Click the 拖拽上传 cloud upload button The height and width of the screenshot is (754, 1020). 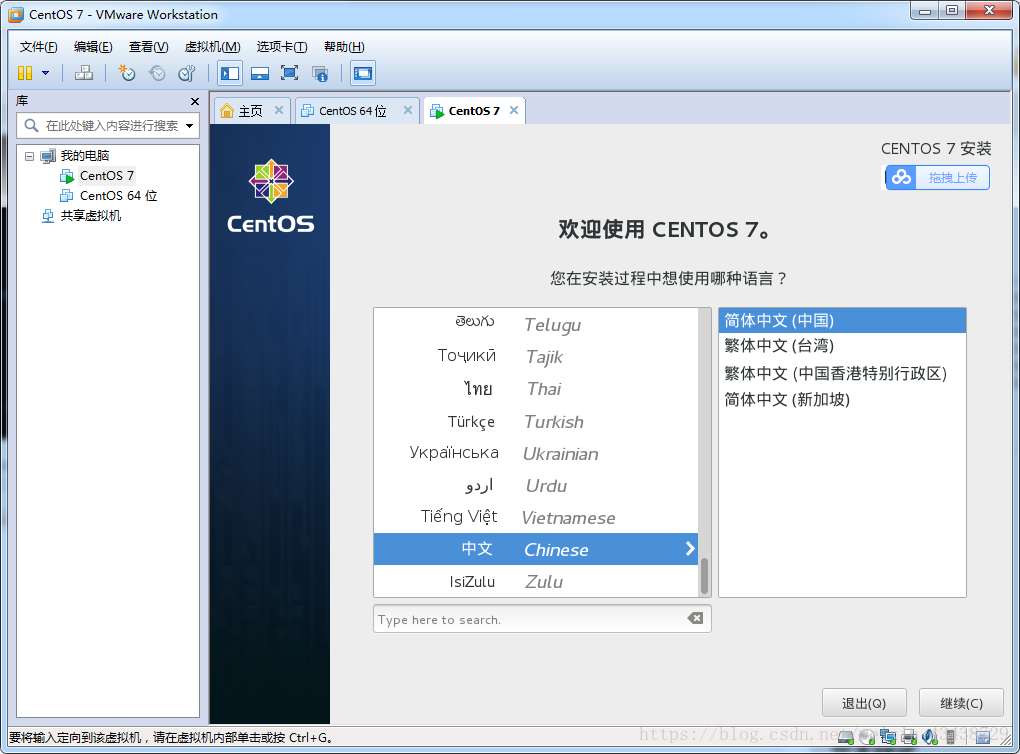click(x=937, y=177)
